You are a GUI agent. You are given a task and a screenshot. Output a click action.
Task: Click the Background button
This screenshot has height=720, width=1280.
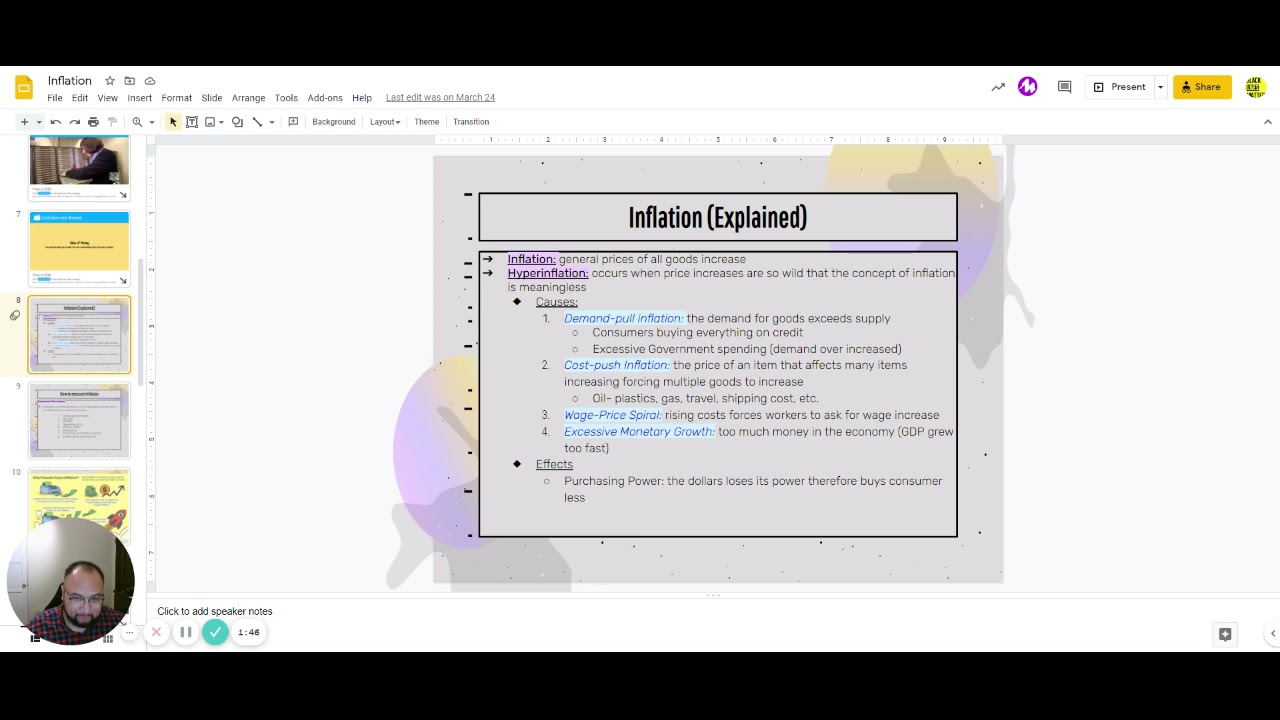tap(333, 122)
